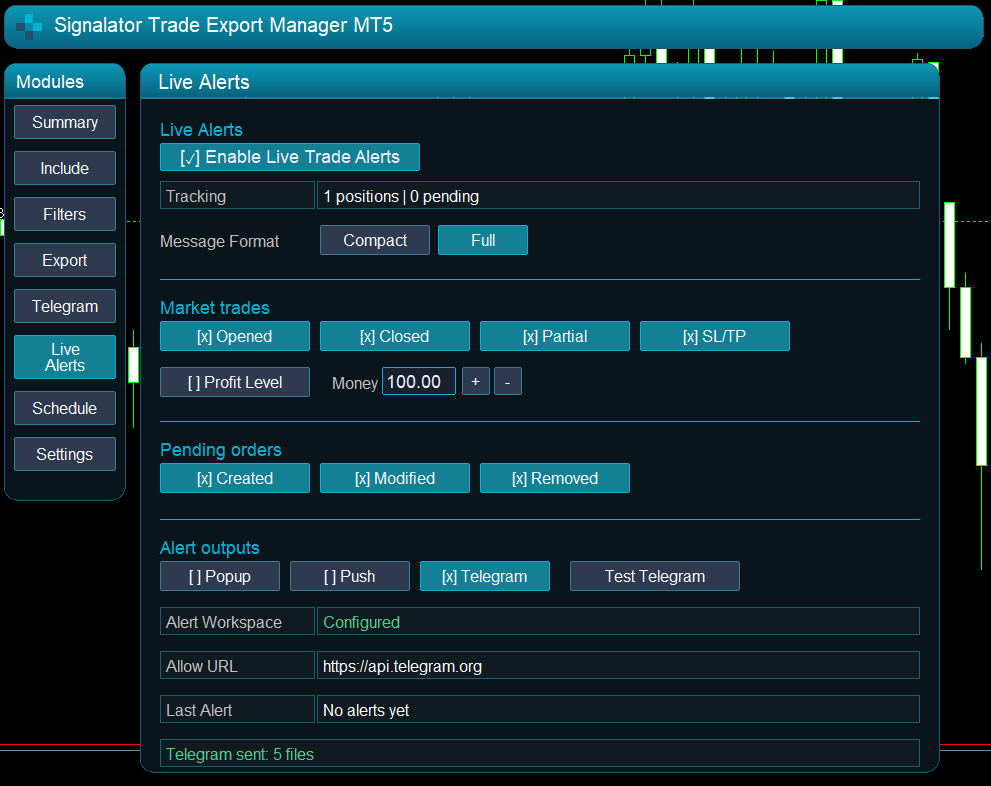The image size is (991, 786).
Task: Toggle Enable Live Trade Alerts
Action: [289, 157]
